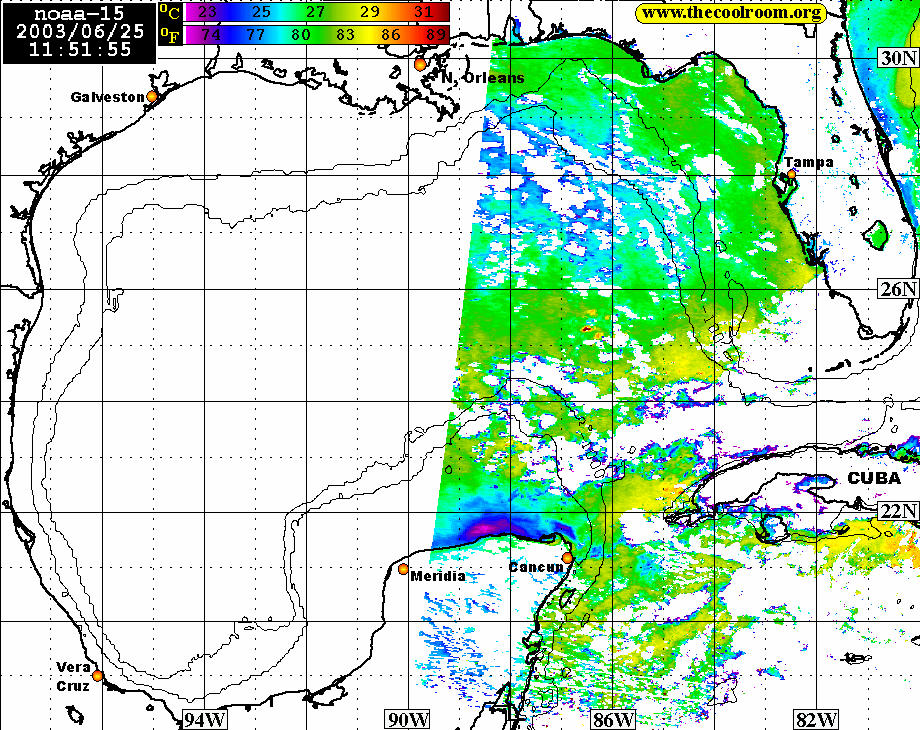The image size is (920, 730).
Task: Click the Celsius temperature color scale bar
Action: [317, 12]
